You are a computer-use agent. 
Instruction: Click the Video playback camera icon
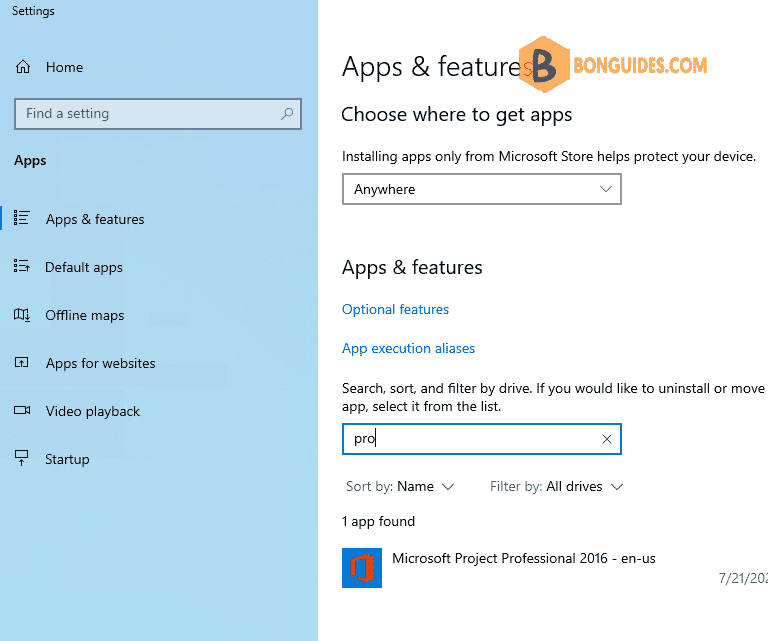point(22,410)
